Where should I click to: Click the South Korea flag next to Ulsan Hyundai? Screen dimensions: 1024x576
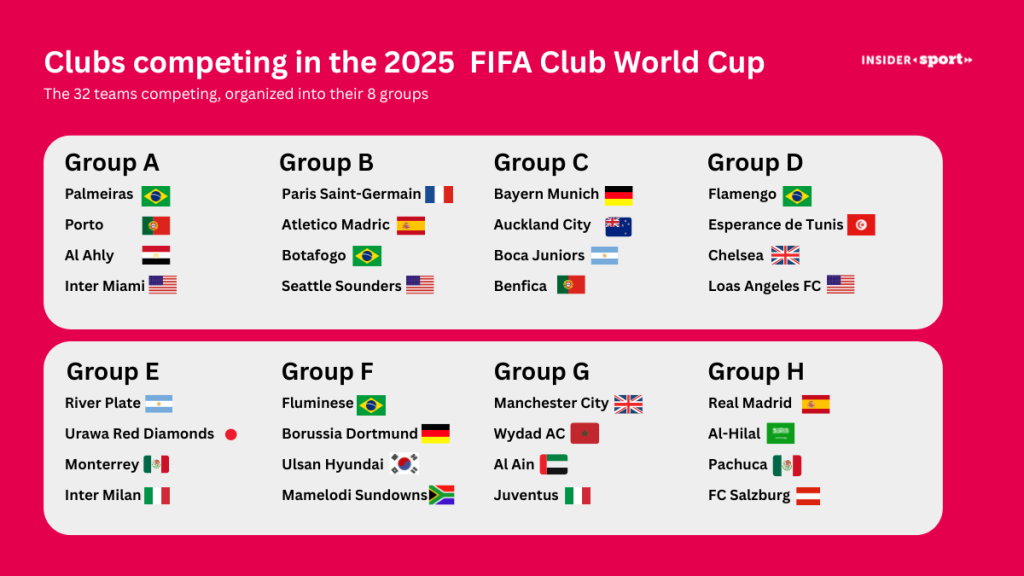404,464
